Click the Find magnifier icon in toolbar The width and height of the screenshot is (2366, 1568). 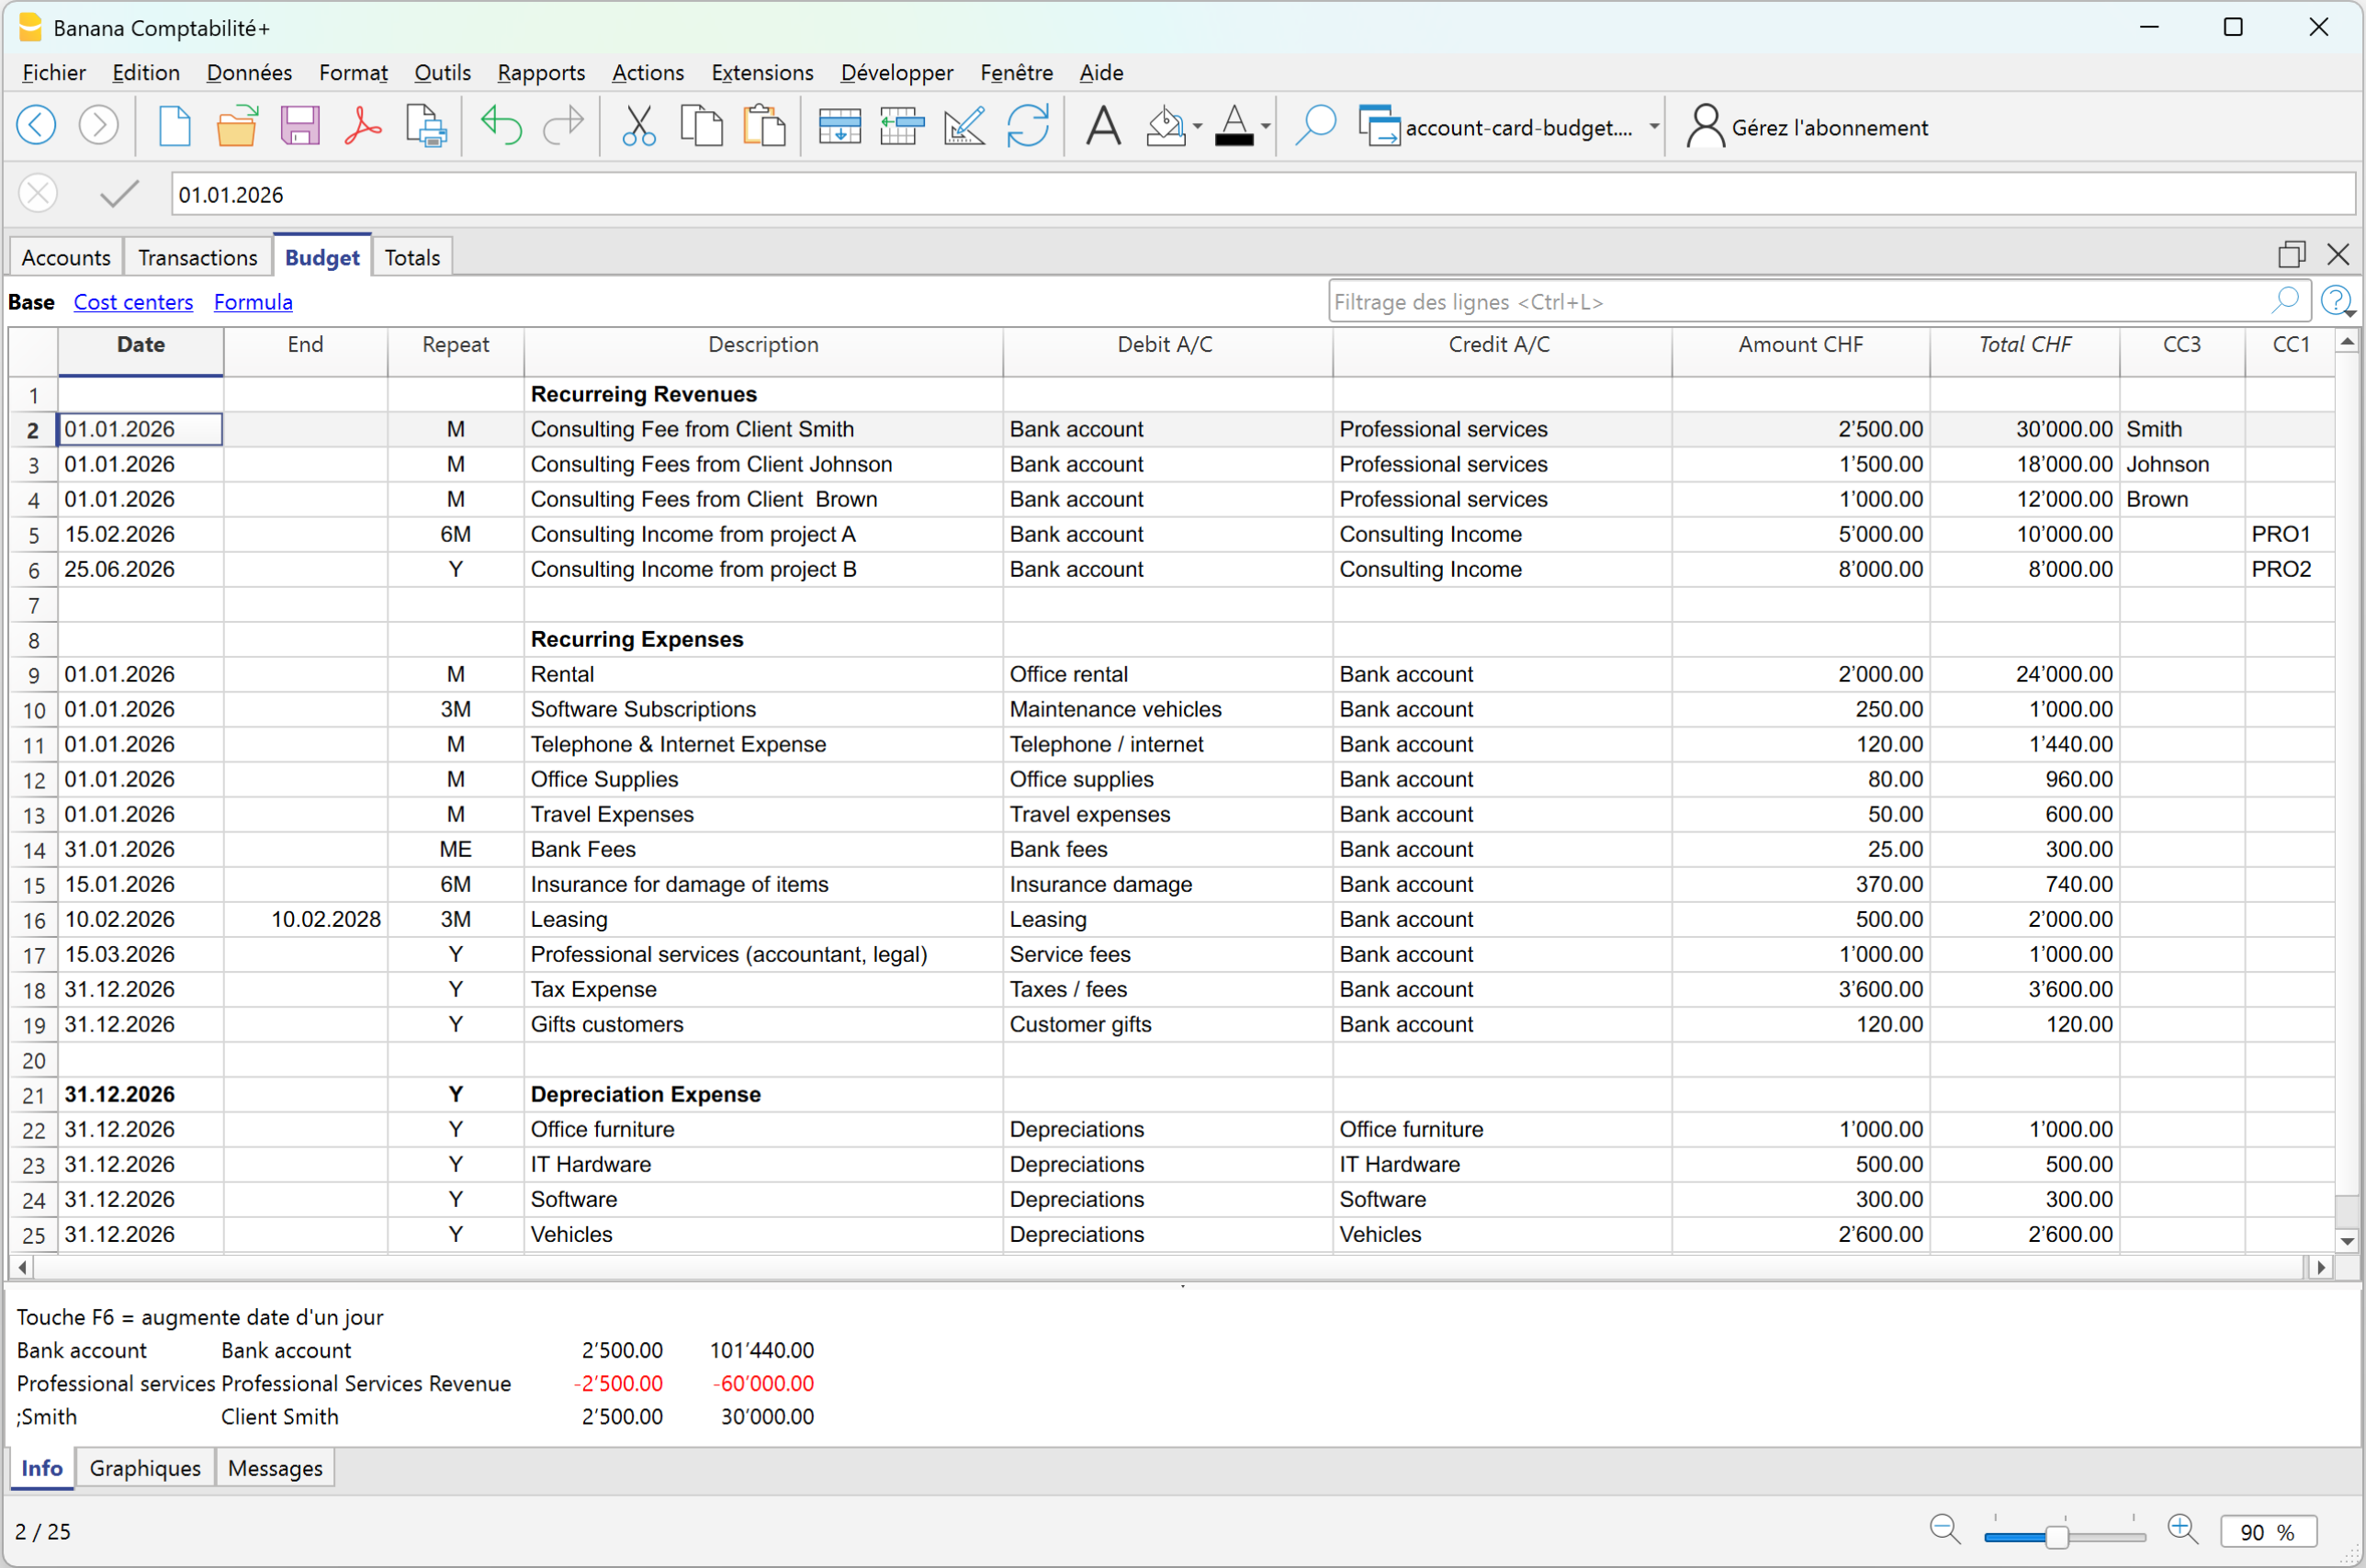1314,127
